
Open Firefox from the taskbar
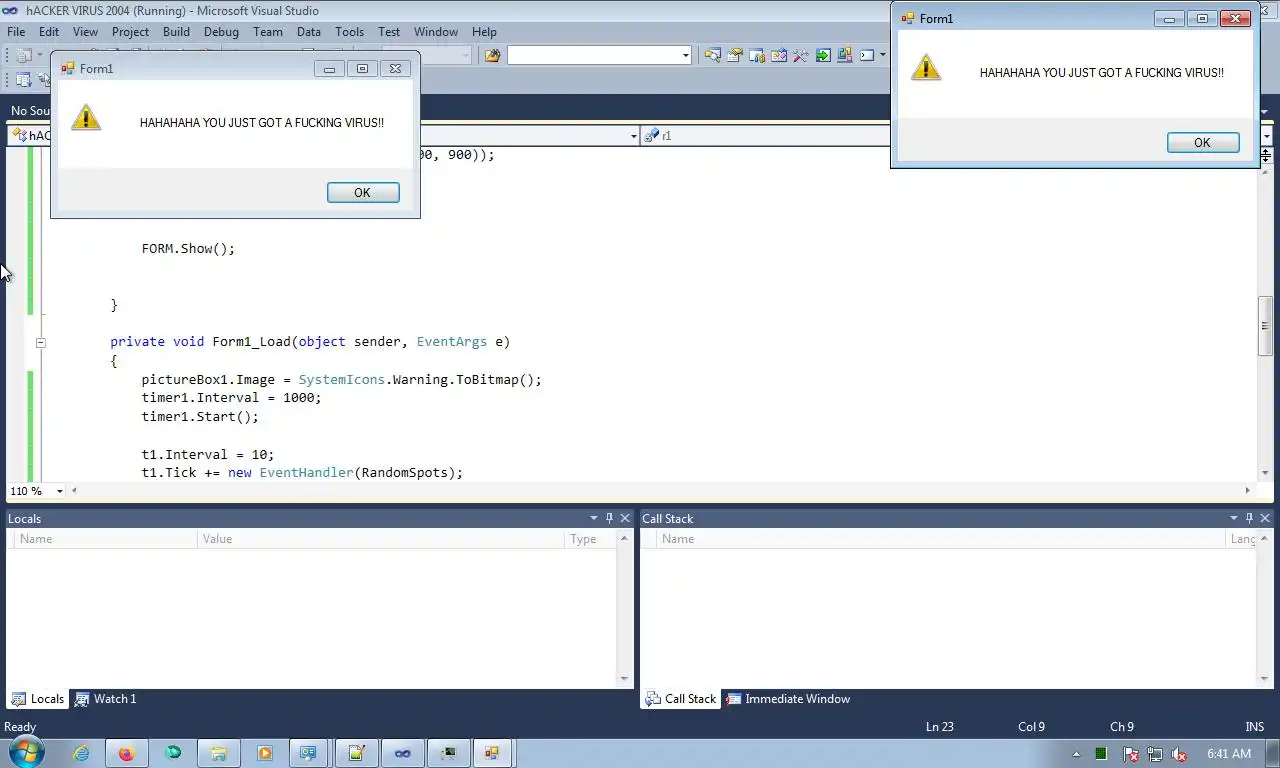[x=126, y=753]
